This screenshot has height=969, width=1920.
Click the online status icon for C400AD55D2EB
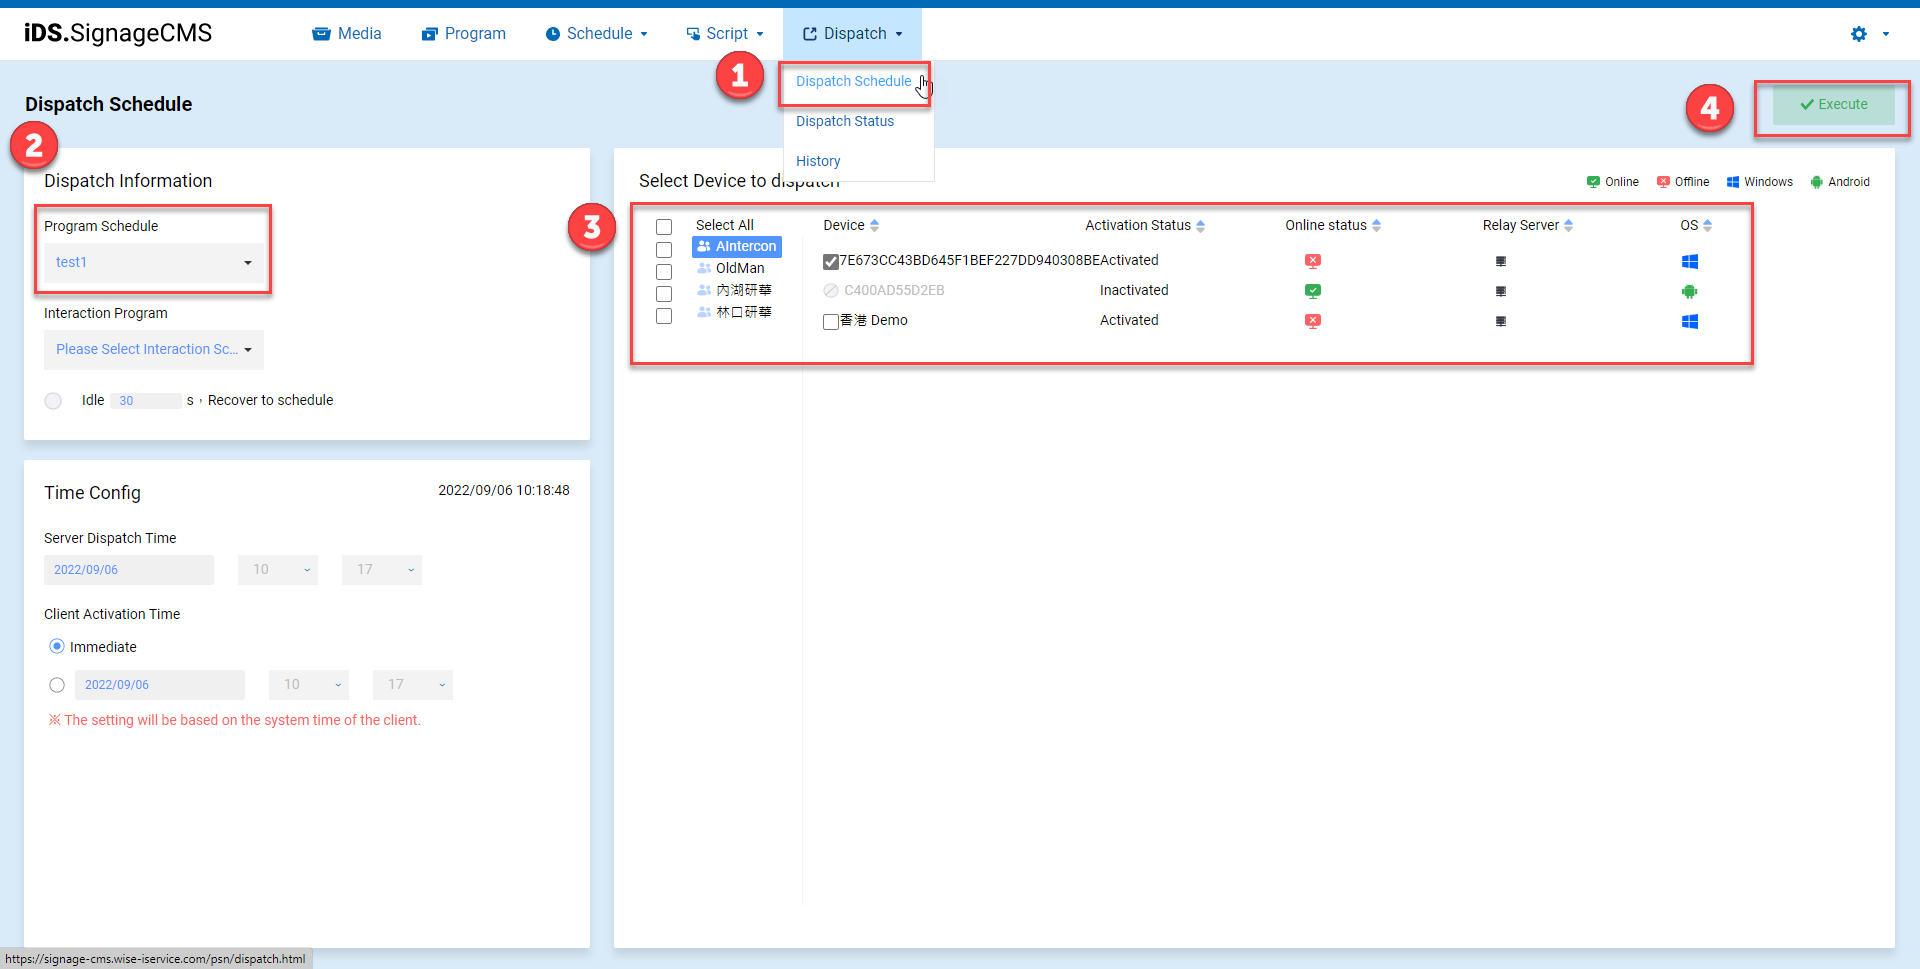(1313, 291)
